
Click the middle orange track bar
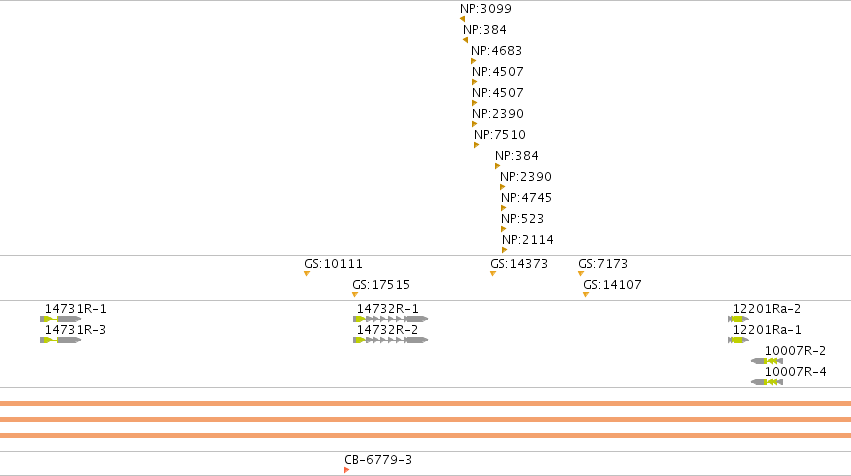click(x=426, y=420)
